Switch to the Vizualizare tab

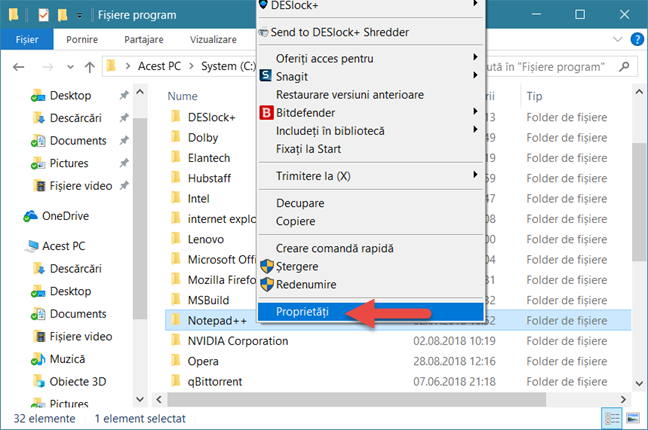213,39
